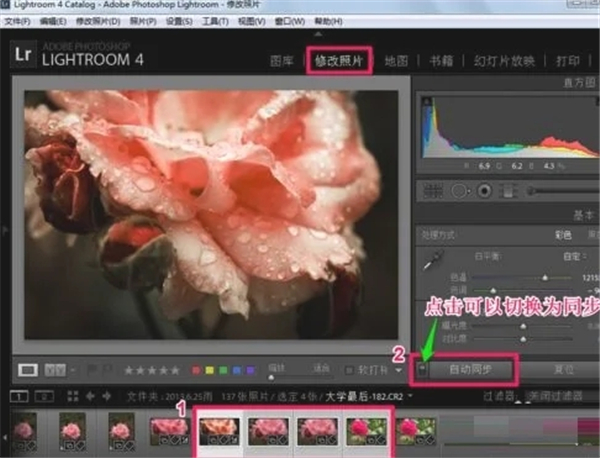600x458 pixels.
Task: Select the spot removal tool
Action: pyautogui.click(x=459, y=191)
